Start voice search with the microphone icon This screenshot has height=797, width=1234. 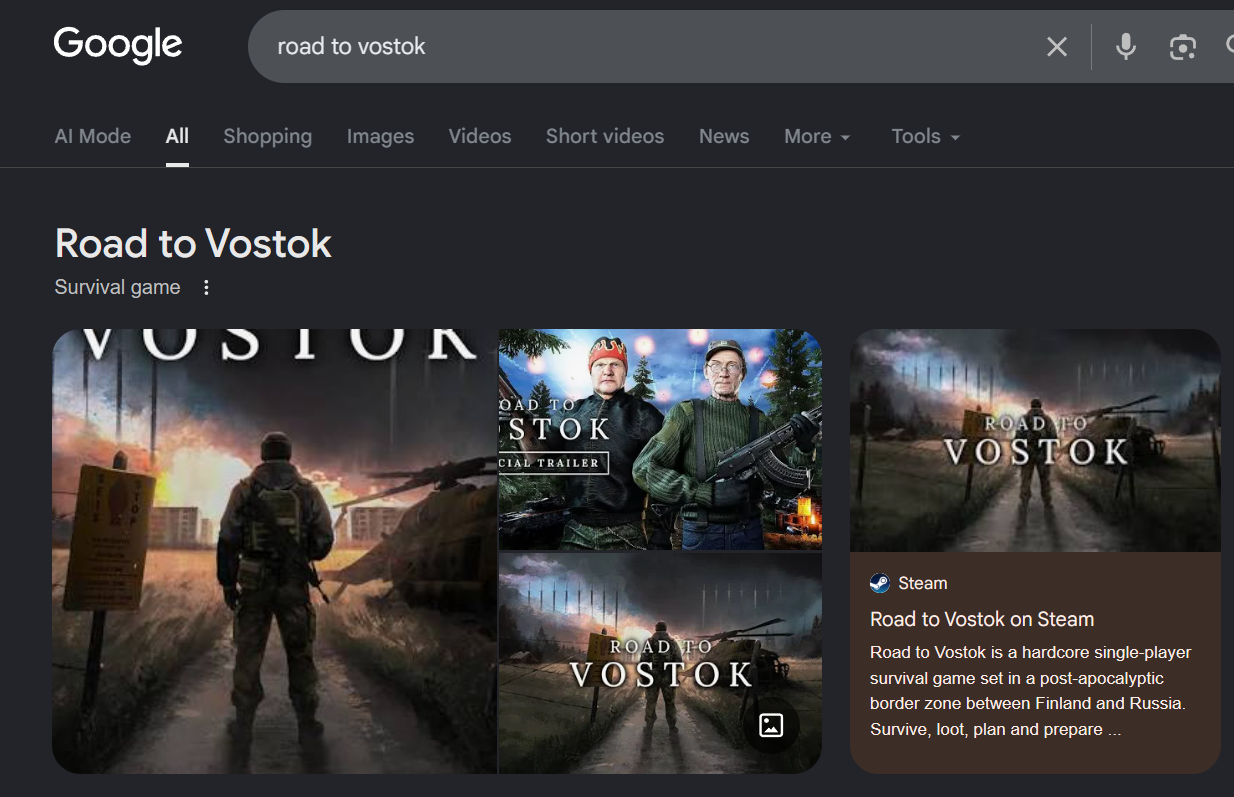coord(1126,47)
